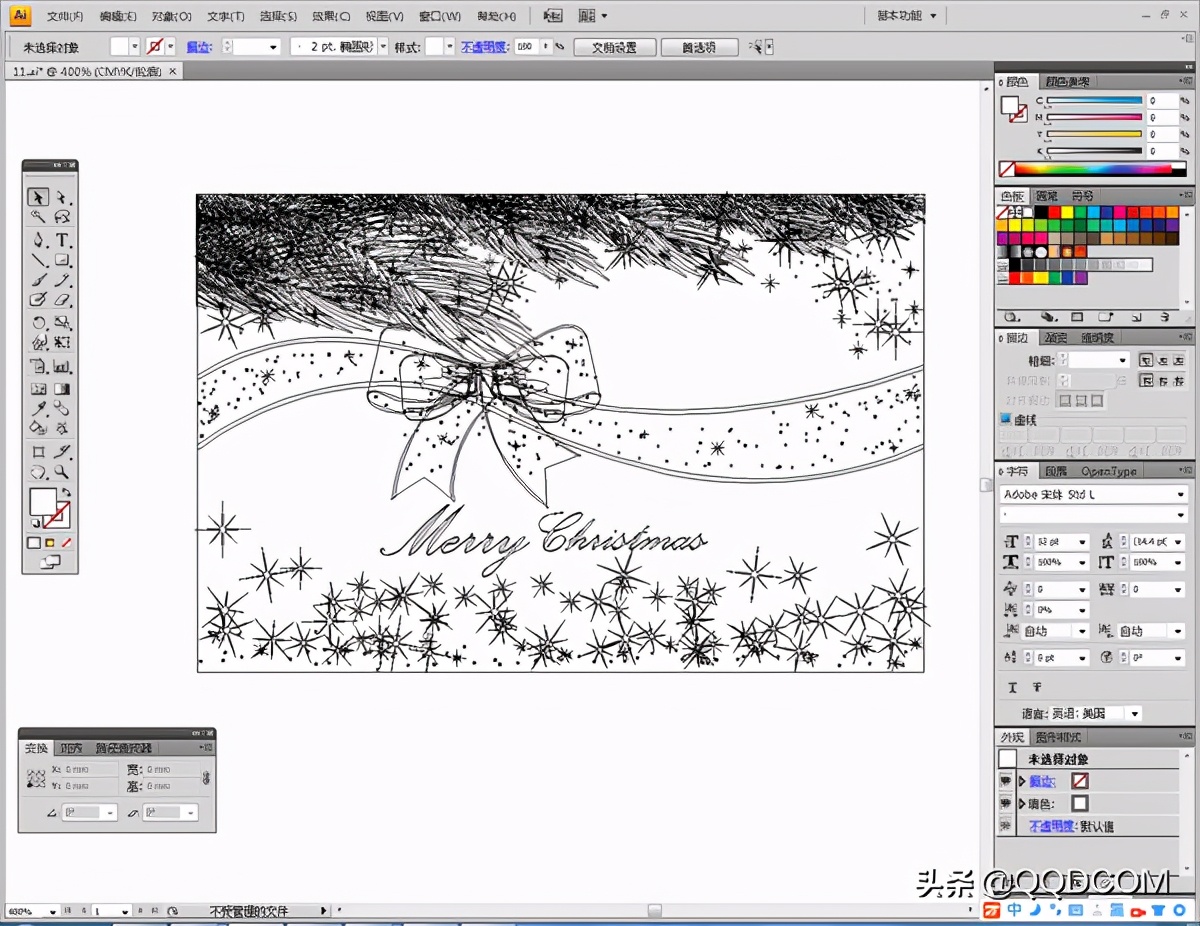Enable the dashed line checkbox in Stroke panel
Viewport: 1200px width, 926px height.
(x=1006, y=420)
